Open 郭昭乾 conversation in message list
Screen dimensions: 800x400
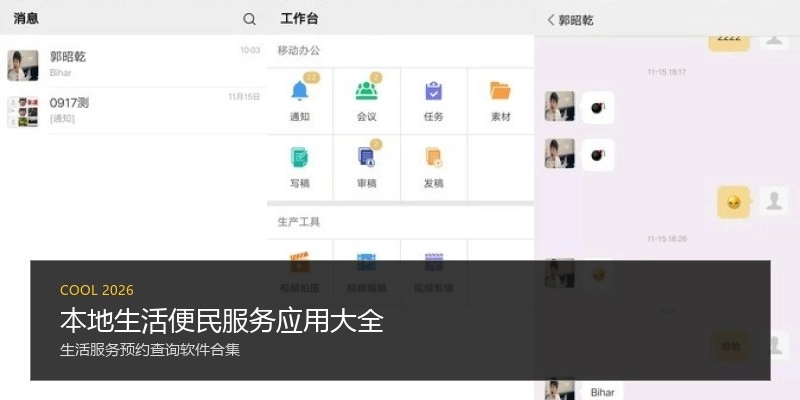point(134,64)
